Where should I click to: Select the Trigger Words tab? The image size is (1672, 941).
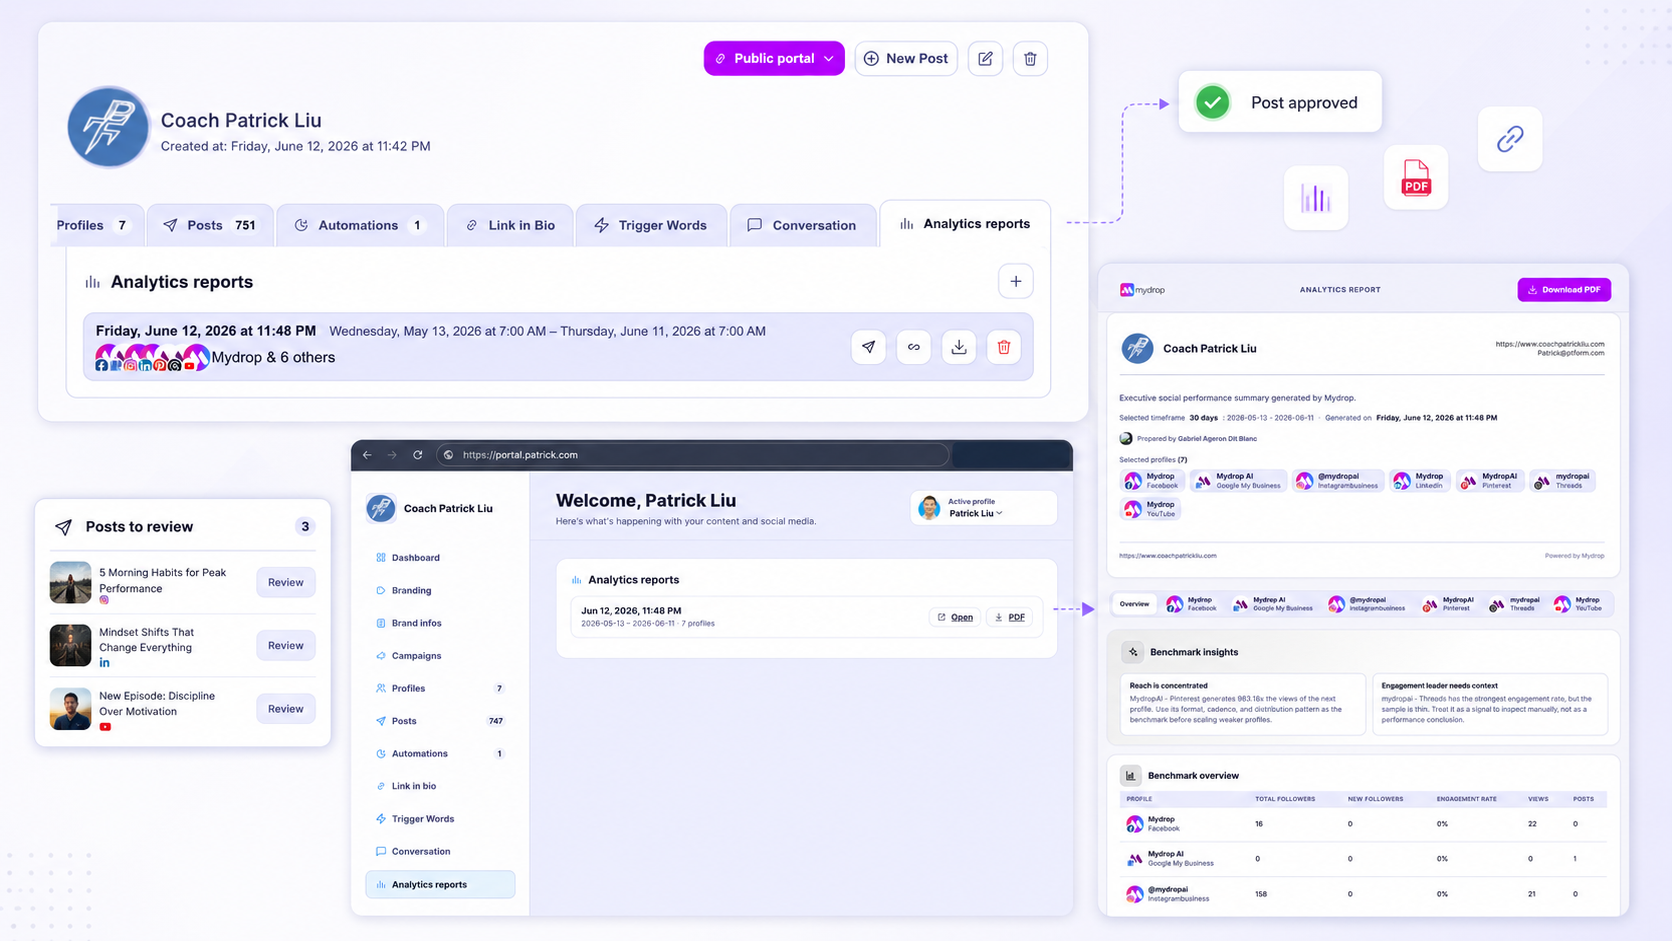tap(651, 225)
